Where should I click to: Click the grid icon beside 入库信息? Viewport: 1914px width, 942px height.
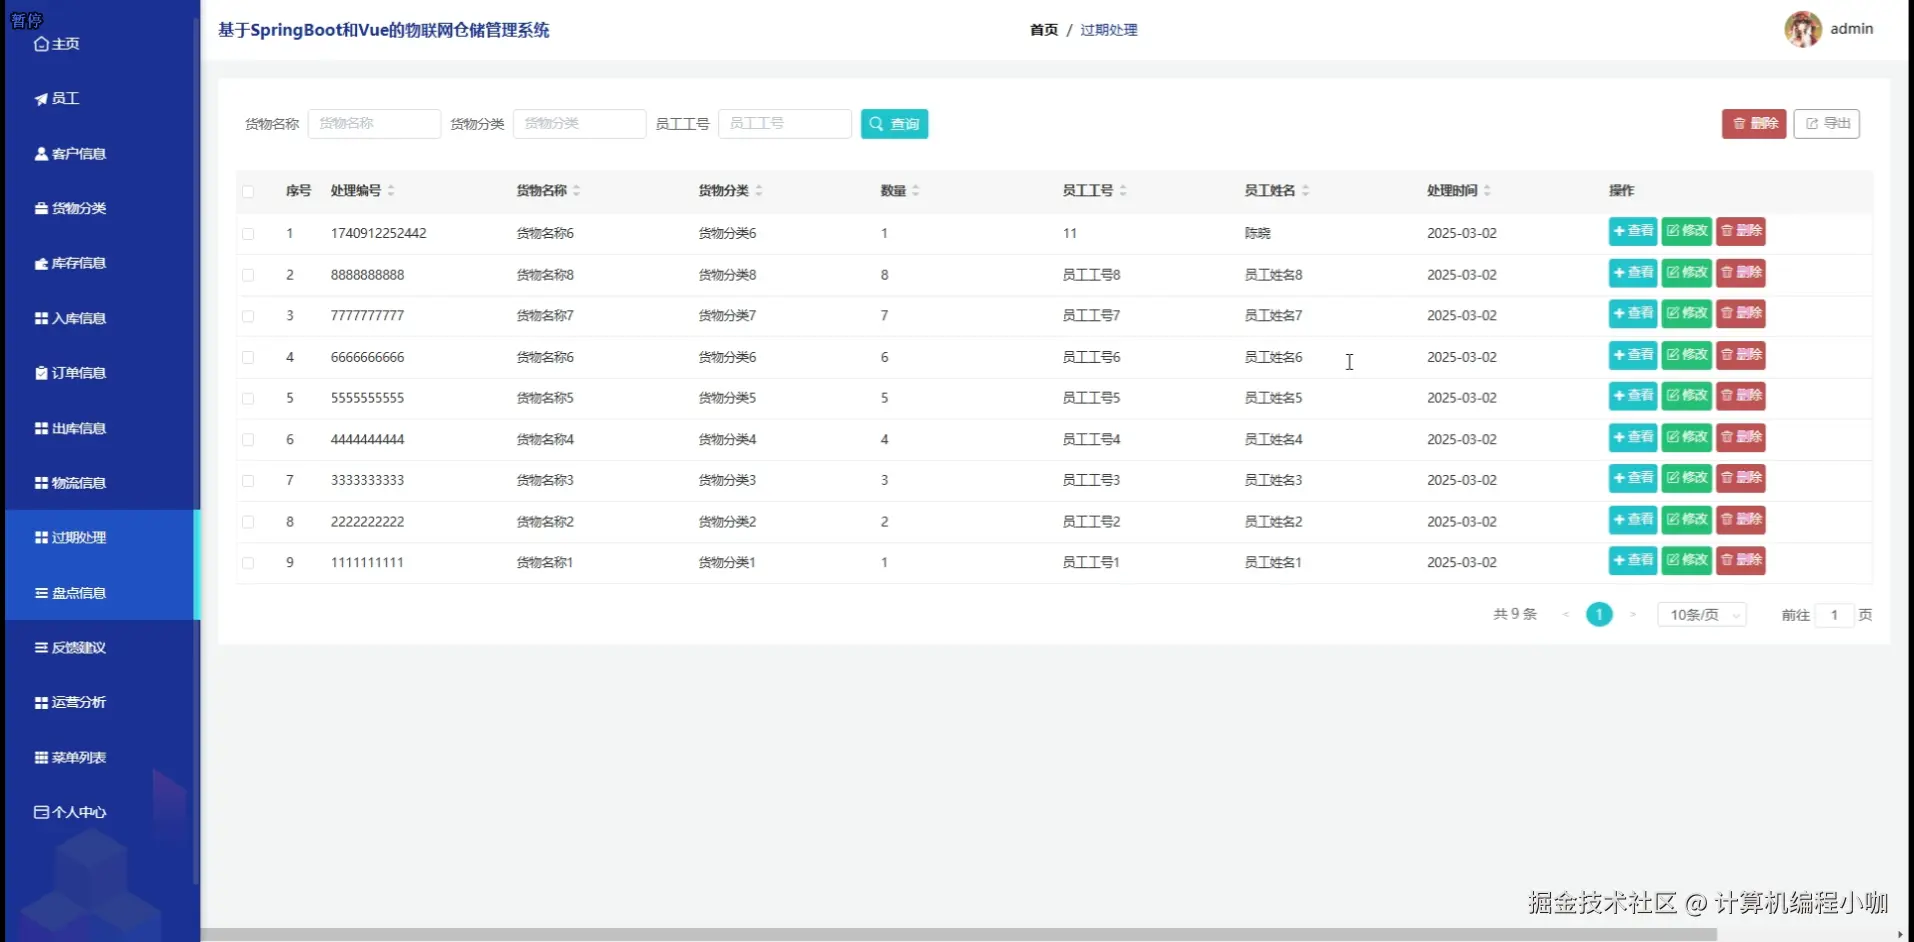coord(41,319)
